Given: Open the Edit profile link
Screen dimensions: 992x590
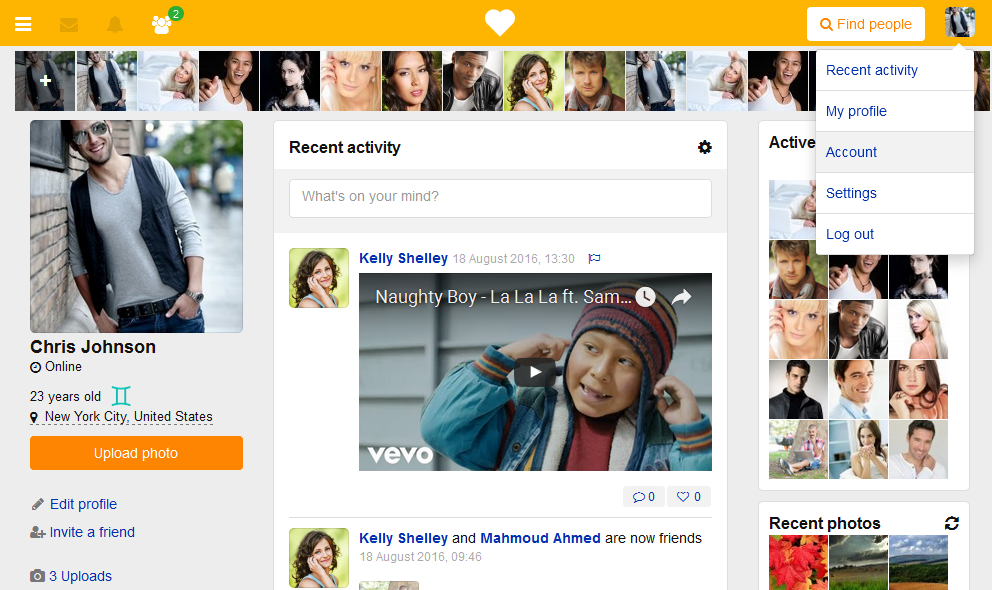Looking at the screenshot, I should [84, 504].
